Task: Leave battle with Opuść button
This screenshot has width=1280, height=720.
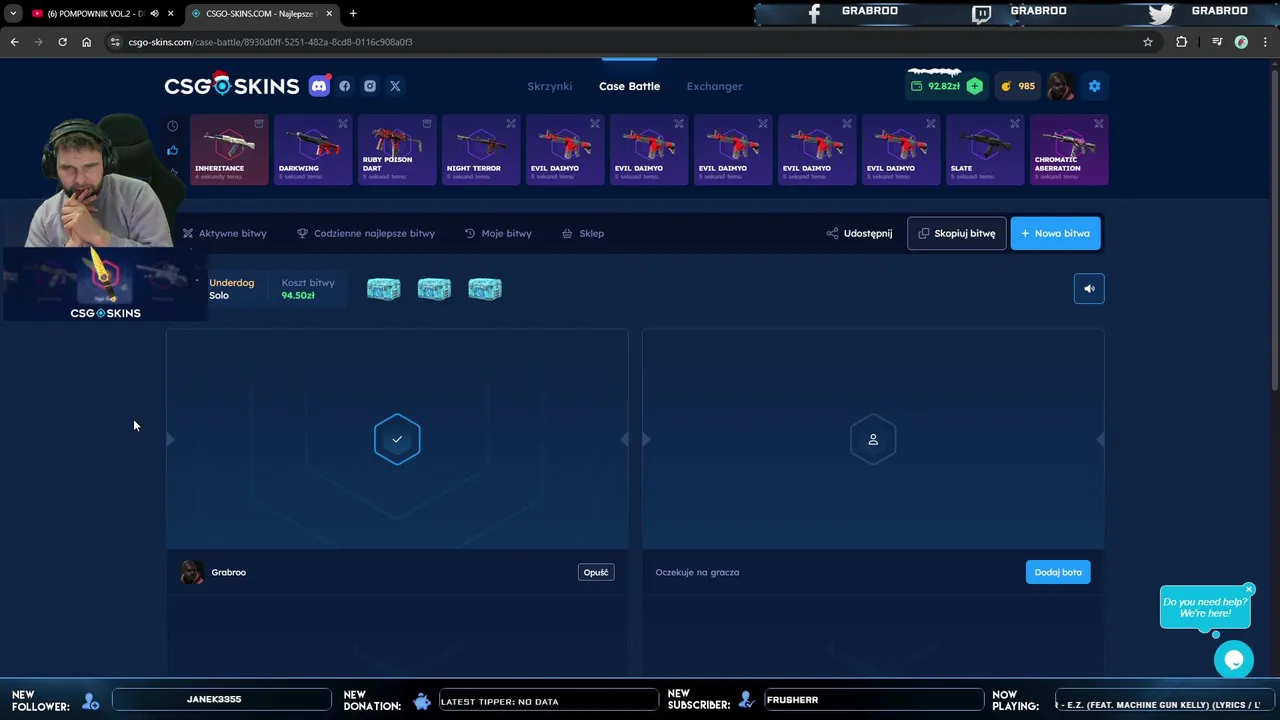Action: pyautogui.click(x=596, y=572)
